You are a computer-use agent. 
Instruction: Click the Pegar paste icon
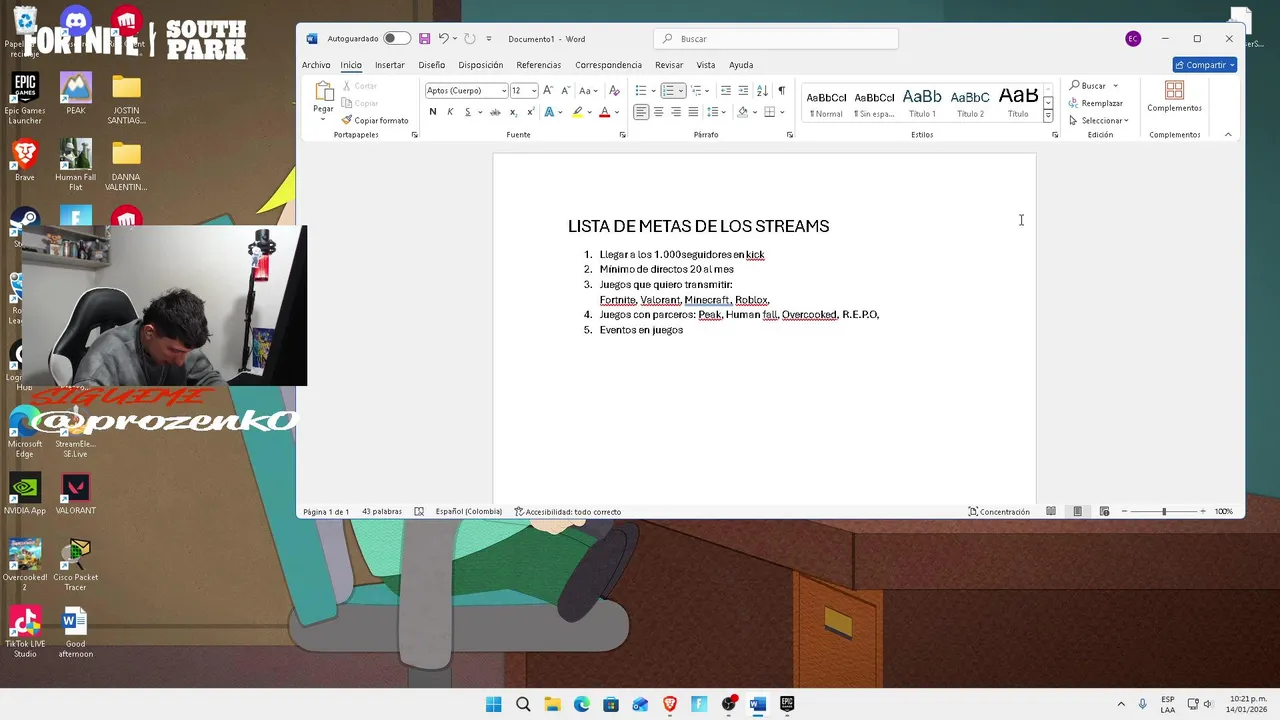click(x=323, y=92)
